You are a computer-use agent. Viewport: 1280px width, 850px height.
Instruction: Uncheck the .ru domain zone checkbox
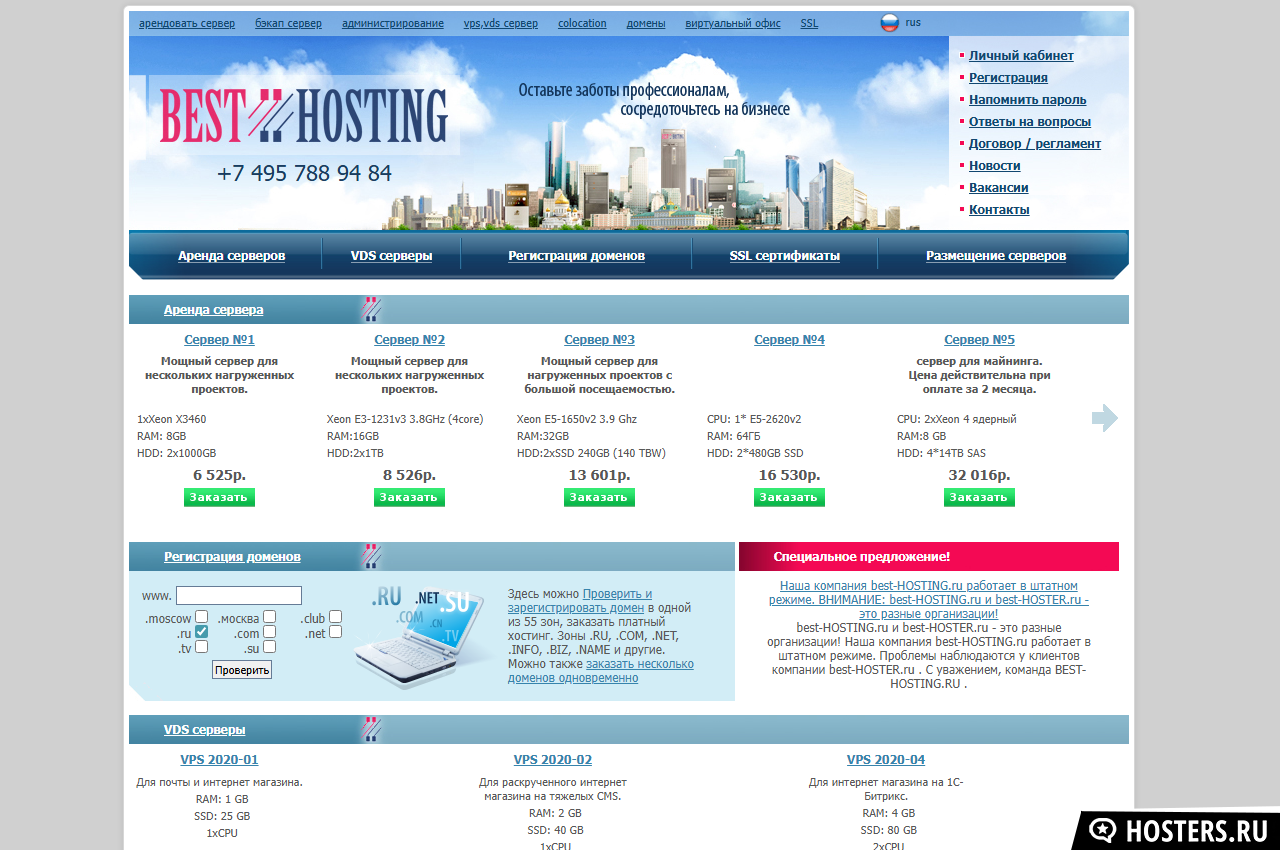(x=202, y=632)
